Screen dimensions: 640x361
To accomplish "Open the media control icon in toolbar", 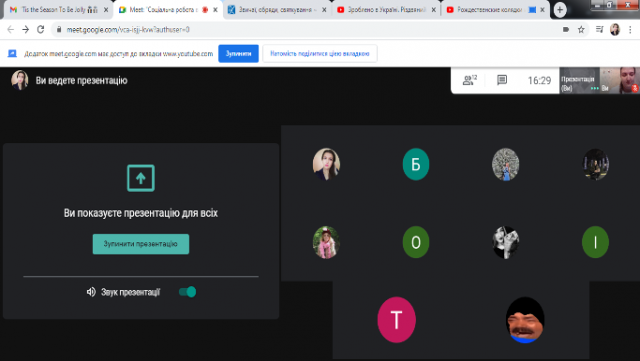I will 599,29.
